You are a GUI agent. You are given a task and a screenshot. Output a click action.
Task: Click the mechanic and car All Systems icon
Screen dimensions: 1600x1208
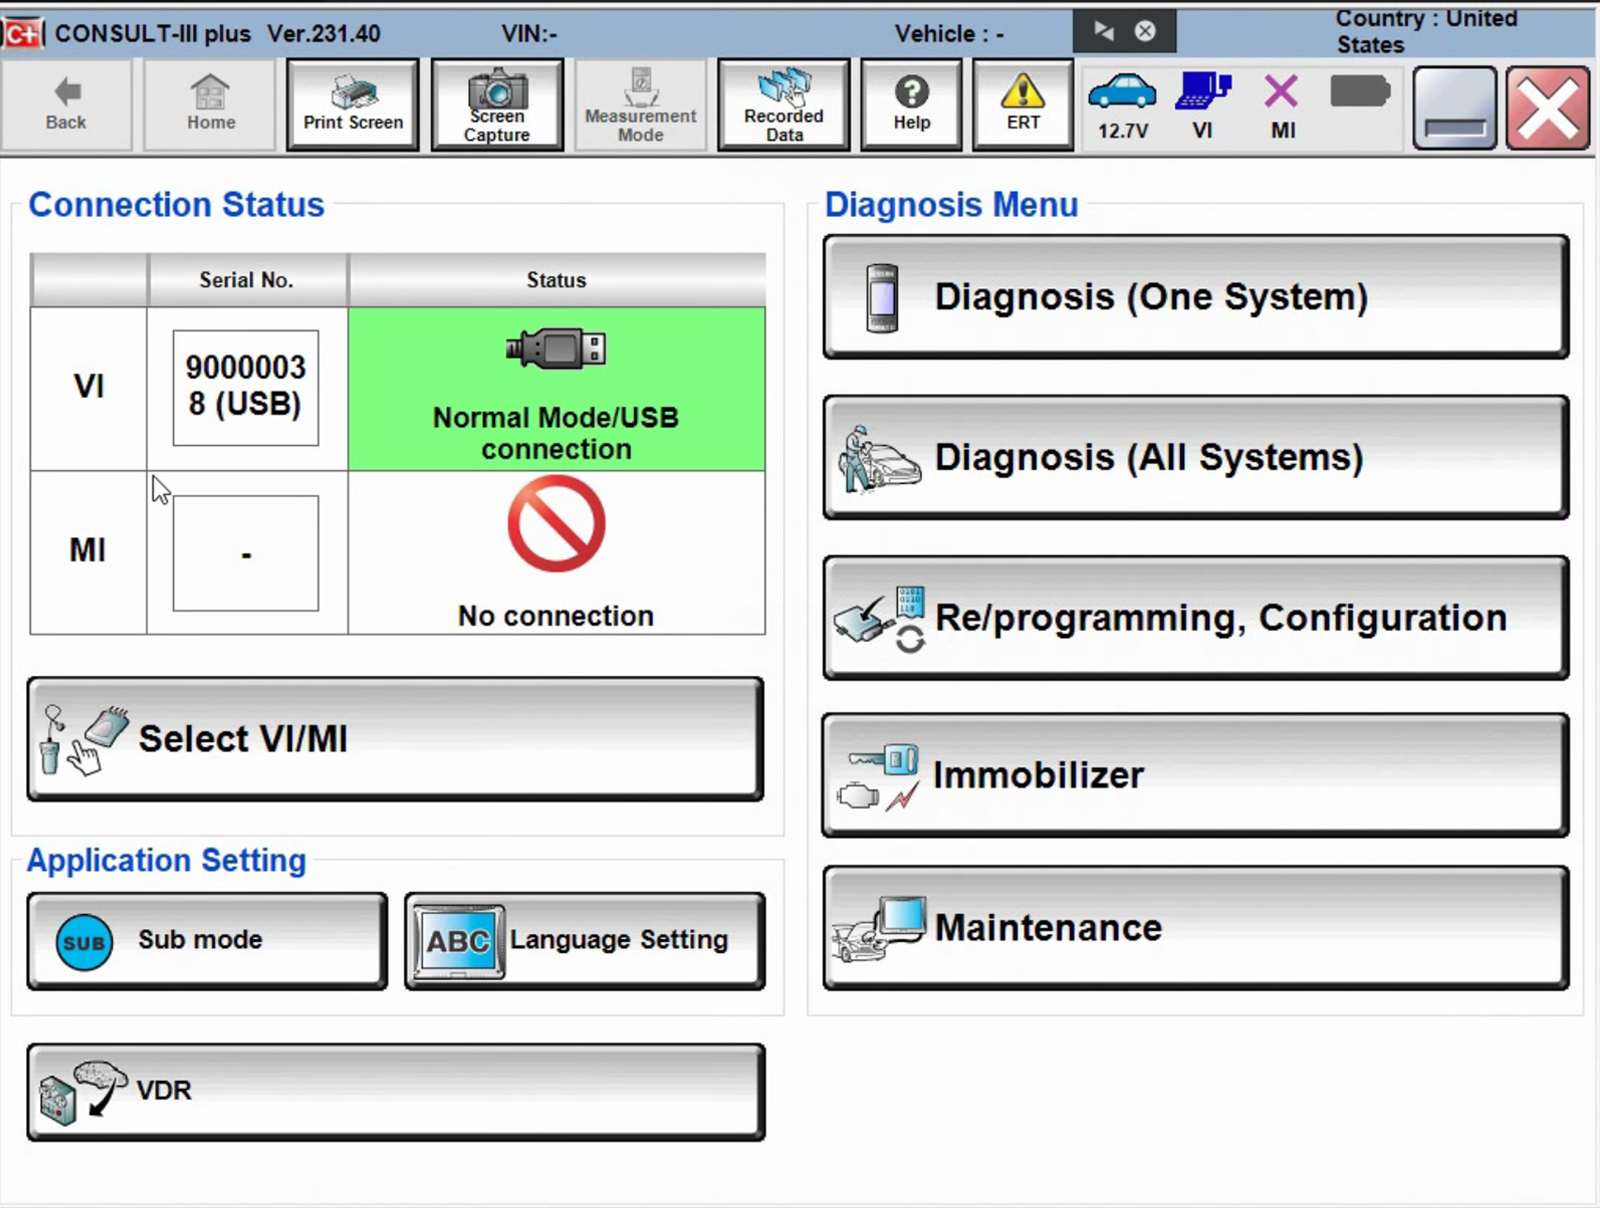(880, 459)
